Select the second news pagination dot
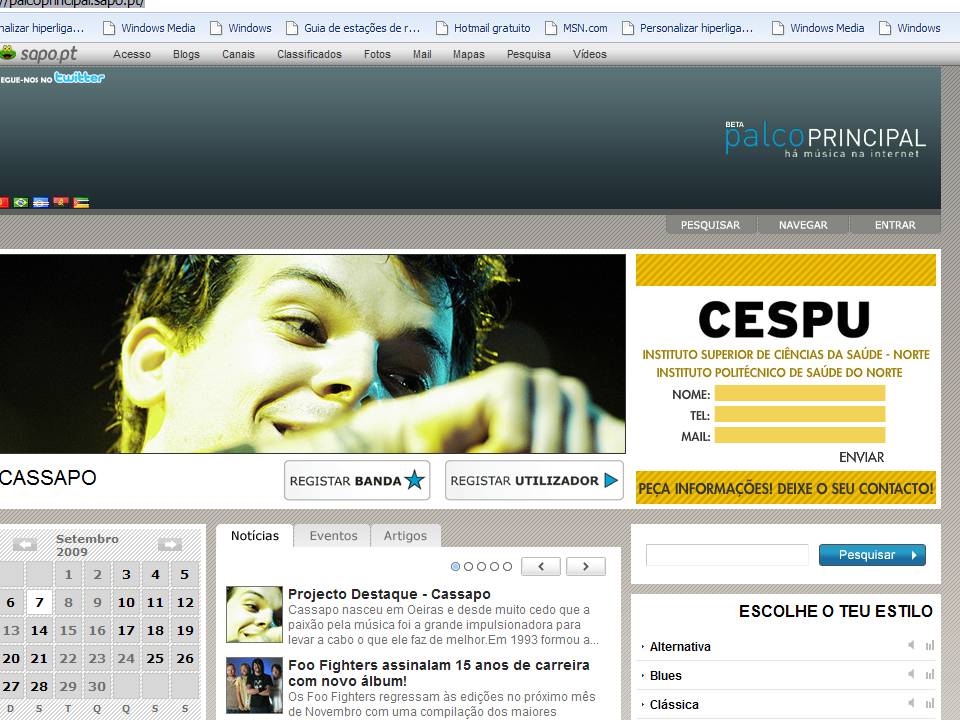This screenshot has height=720, width=960. coord(468,567)
